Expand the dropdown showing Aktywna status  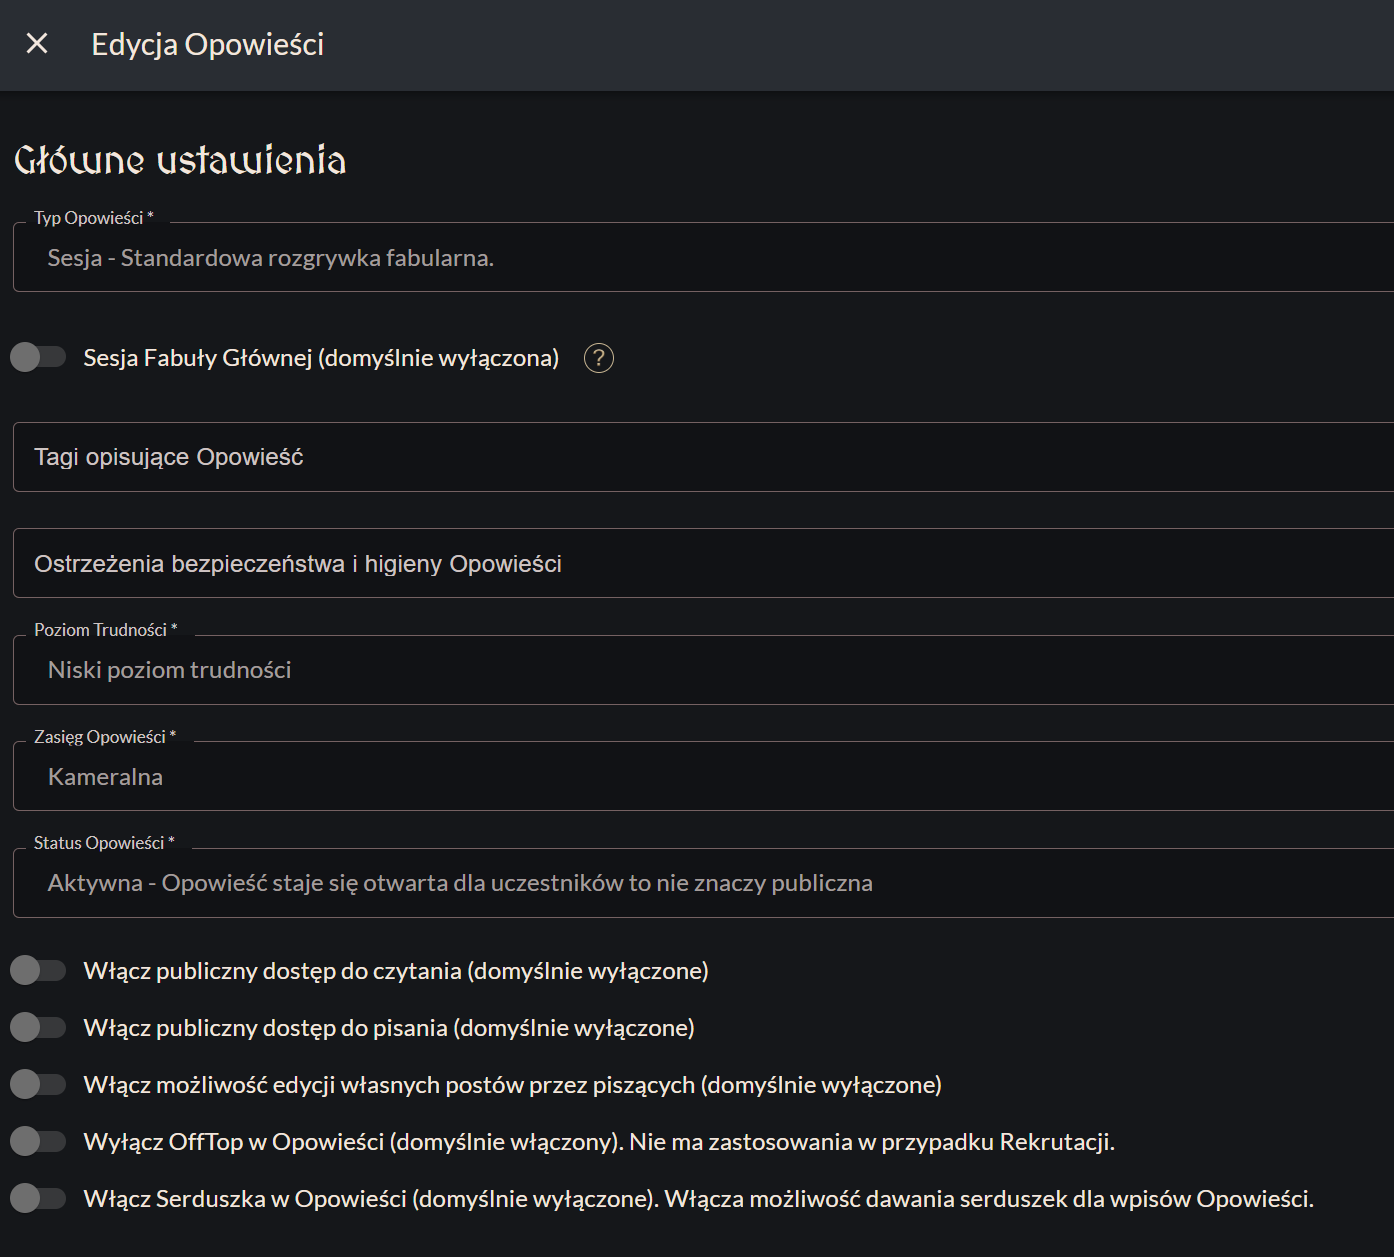coord(700,883)
